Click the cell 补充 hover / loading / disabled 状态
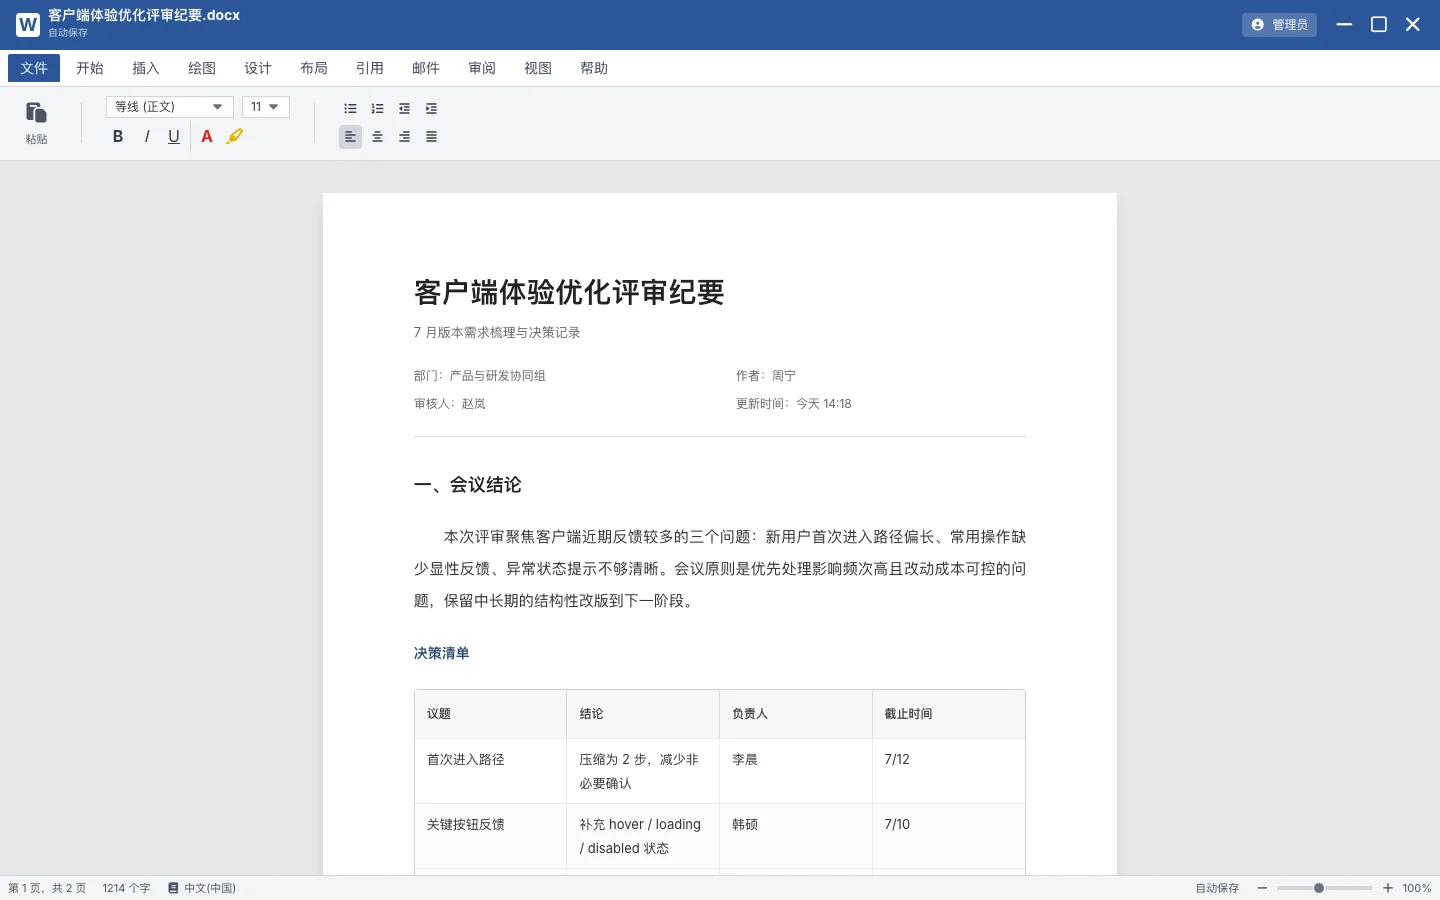Viewport: 1440px width, 900px height. (x=643, y=836)
